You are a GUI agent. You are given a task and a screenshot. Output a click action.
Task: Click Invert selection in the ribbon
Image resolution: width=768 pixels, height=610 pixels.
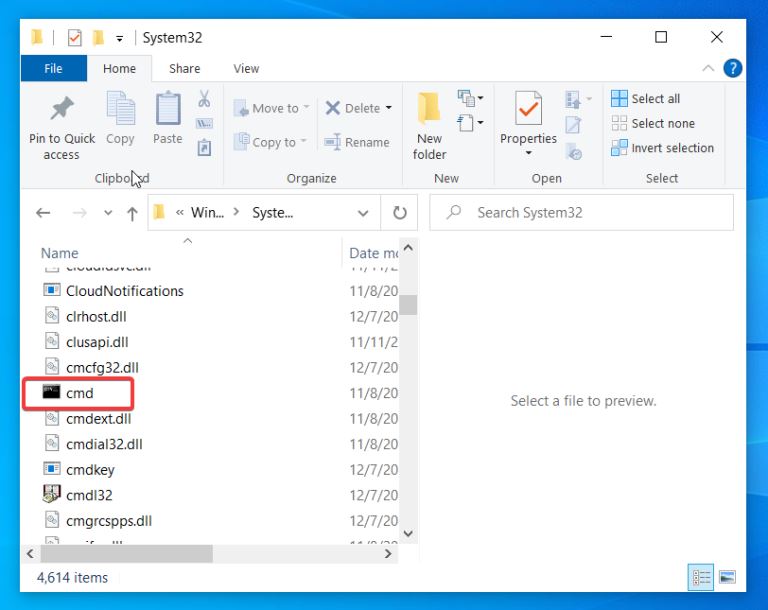pos(663,147)
